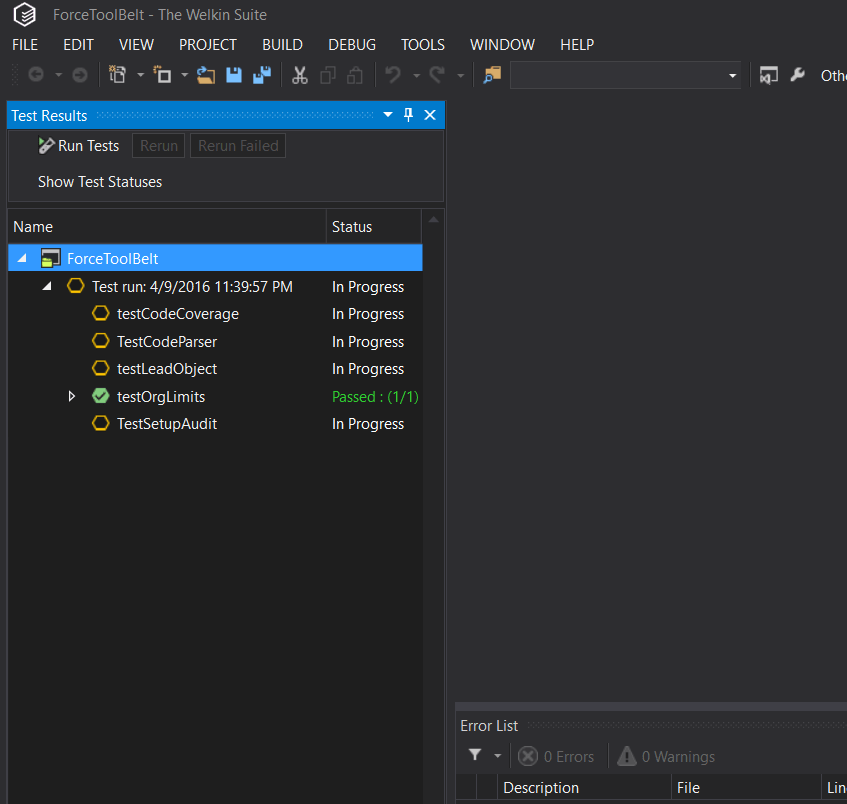
Task: Click the Undo arrow icon
Action: point(393,75)
